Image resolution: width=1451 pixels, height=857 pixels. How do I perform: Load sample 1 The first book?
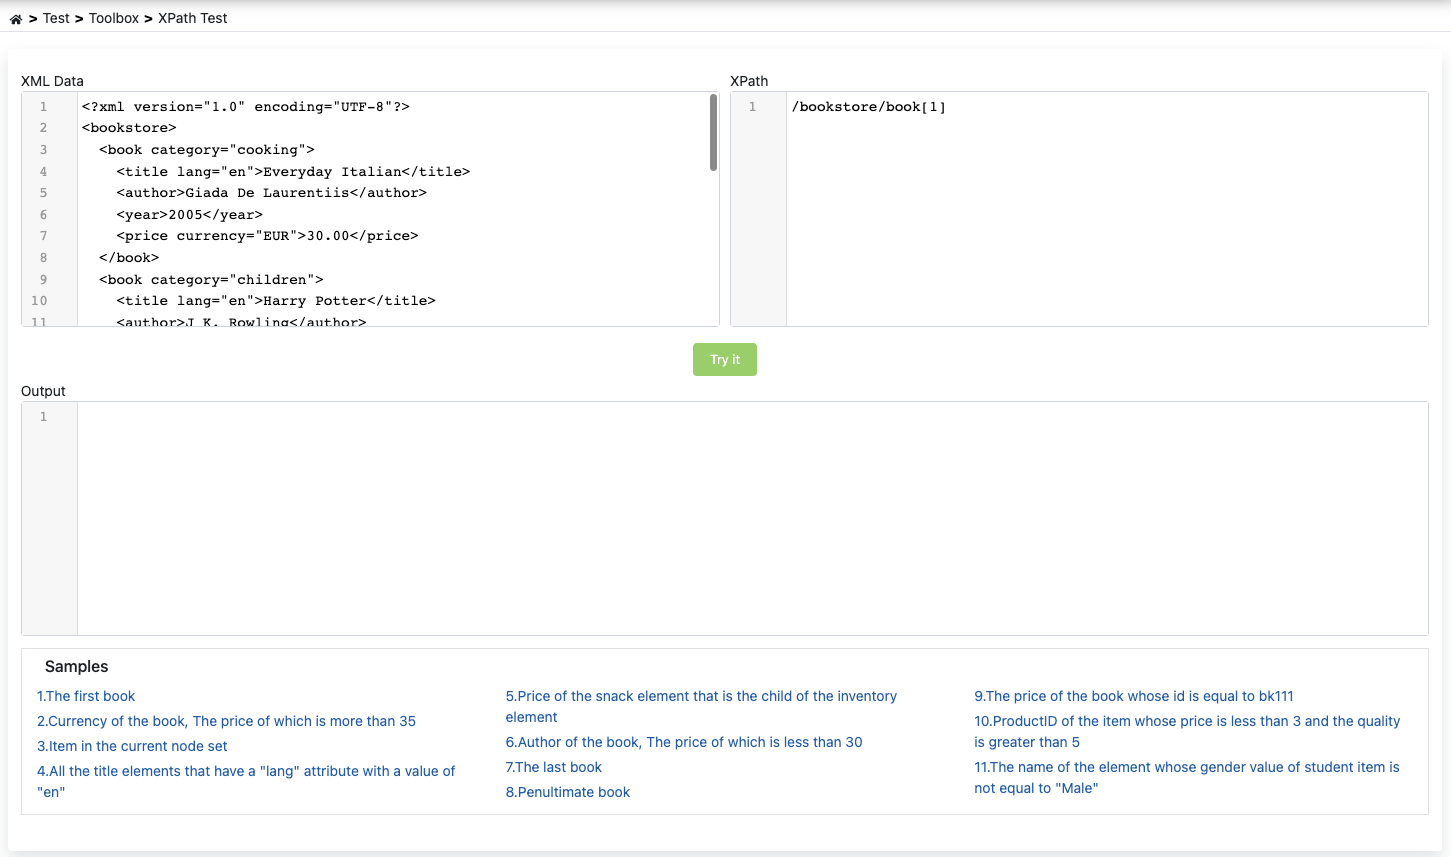click(x=86, y=696)
